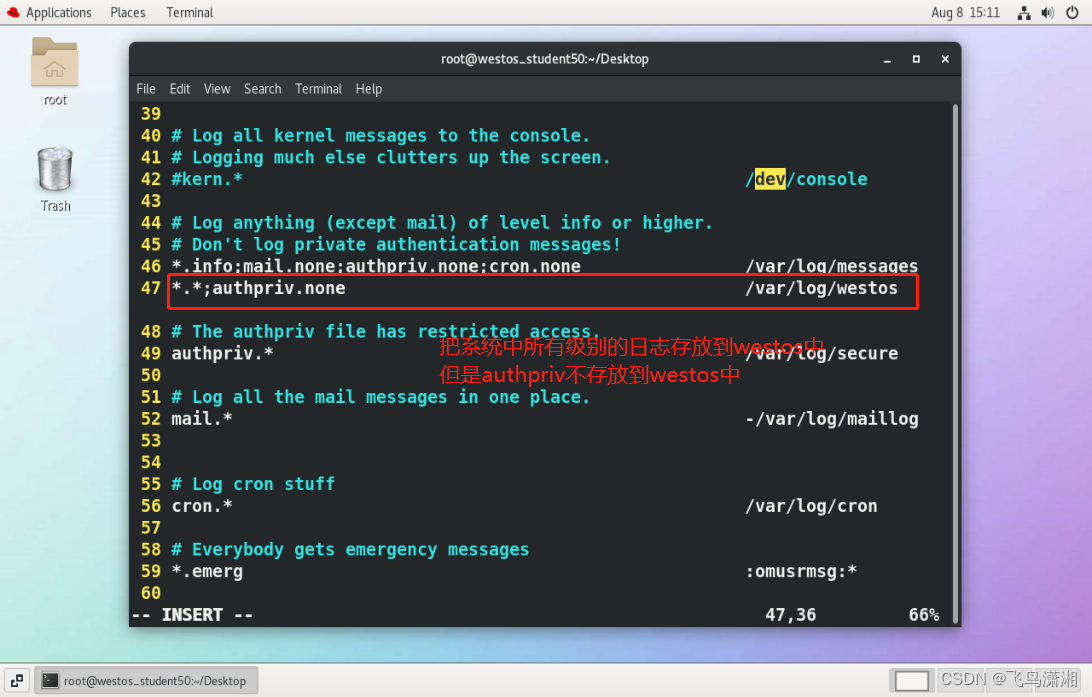Open the View menu

pos(217,88)
